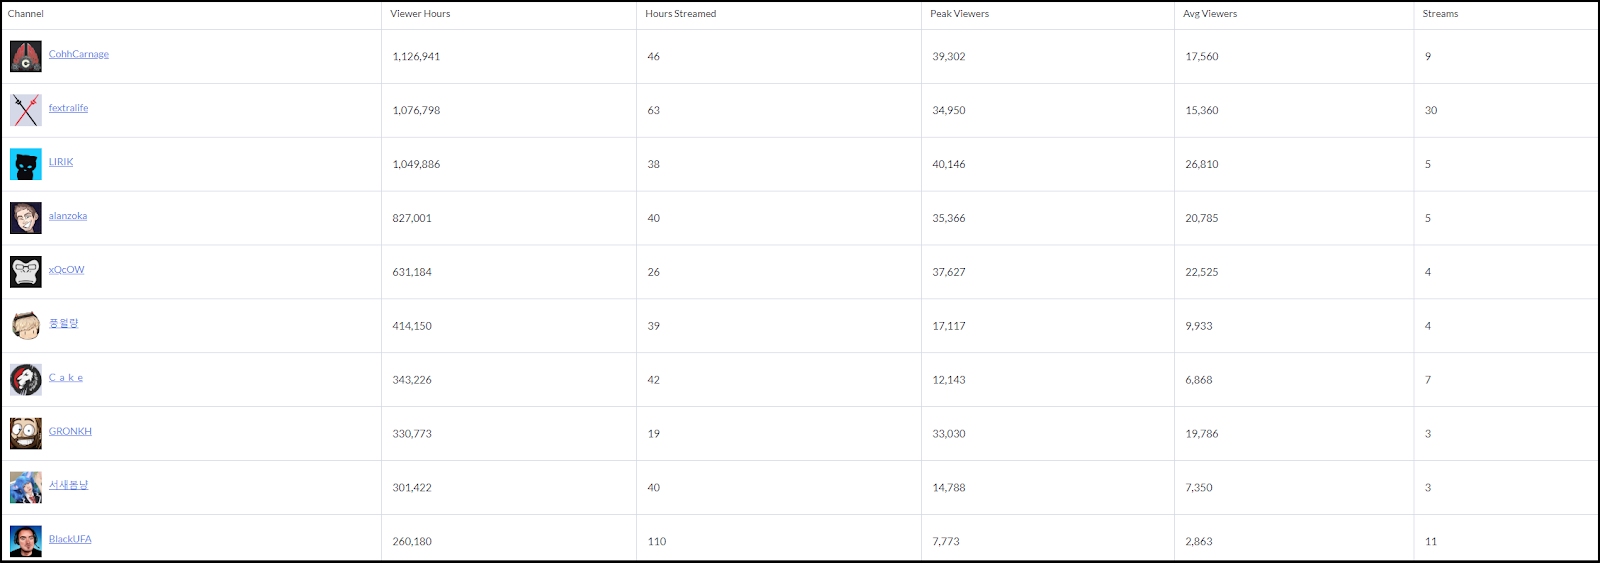Open the LIRIK channel link
This screenshot has height=563, width=1600.
point(61,162)
